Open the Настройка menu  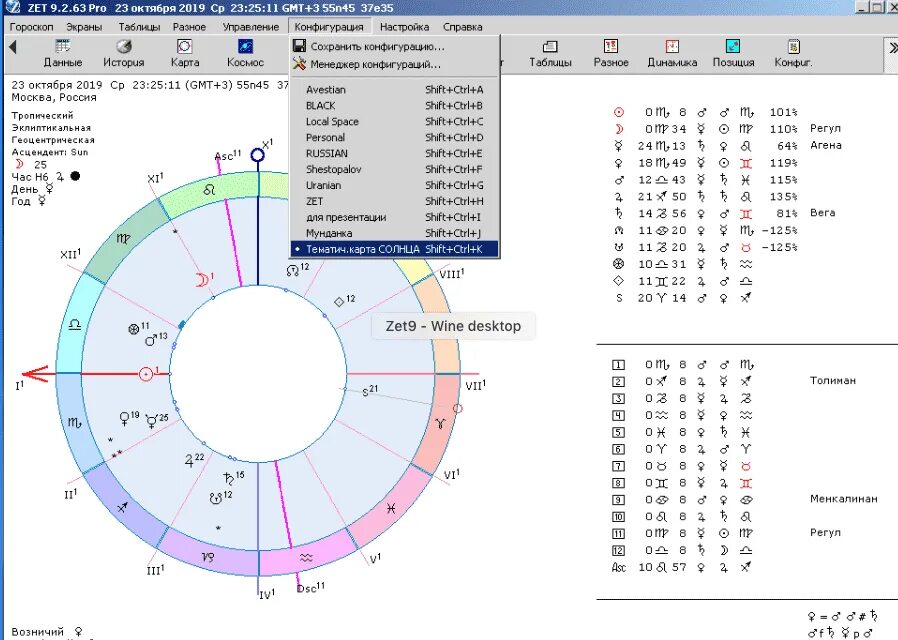tap(404, 27)
